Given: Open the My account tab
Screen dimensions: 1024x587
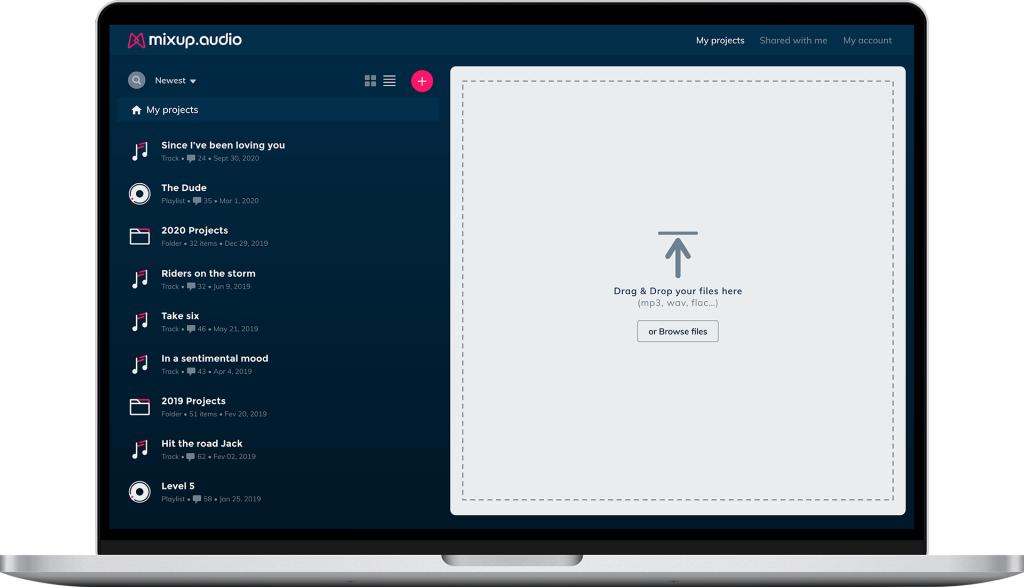Looking at the screenshot, I should pos(867,40).
